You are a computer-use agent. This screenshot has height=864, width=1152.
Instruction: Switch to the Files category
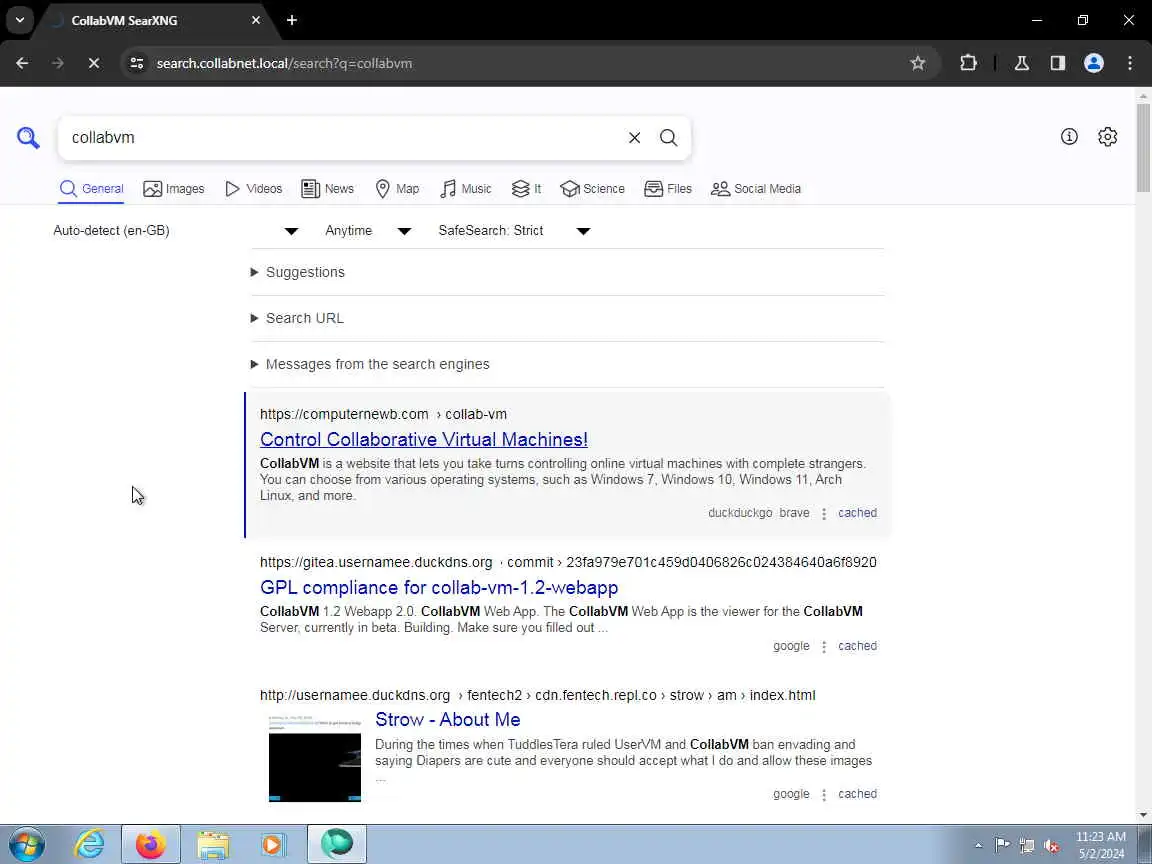click(668, 189)
